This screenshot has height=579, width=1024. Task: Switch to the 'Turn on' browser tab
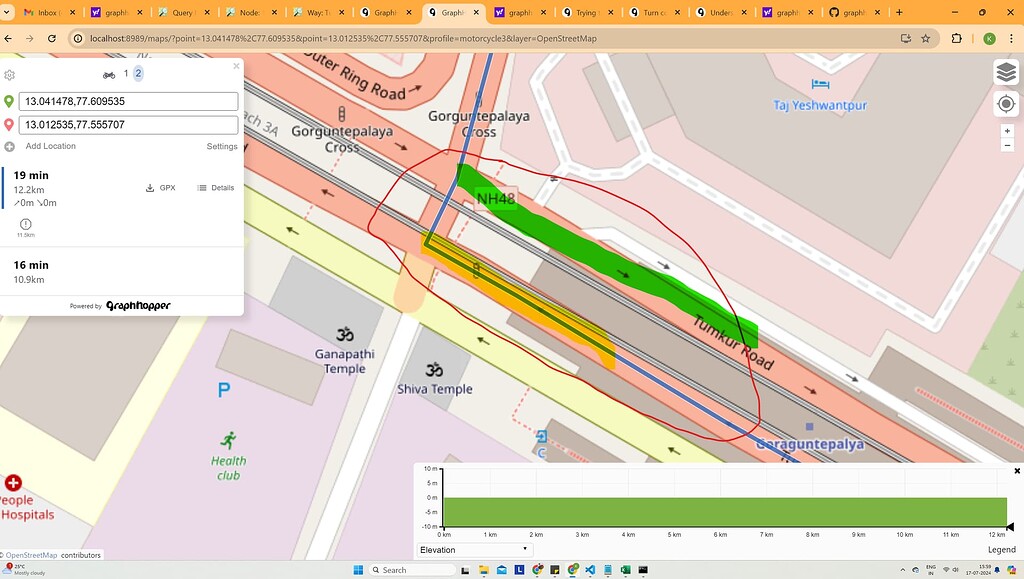pyautogui.click(x=655, y=13)
